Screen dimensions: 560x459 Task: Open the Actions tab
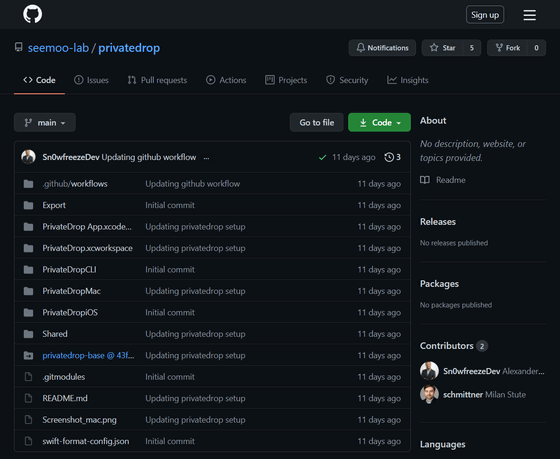tap(226, 80)
